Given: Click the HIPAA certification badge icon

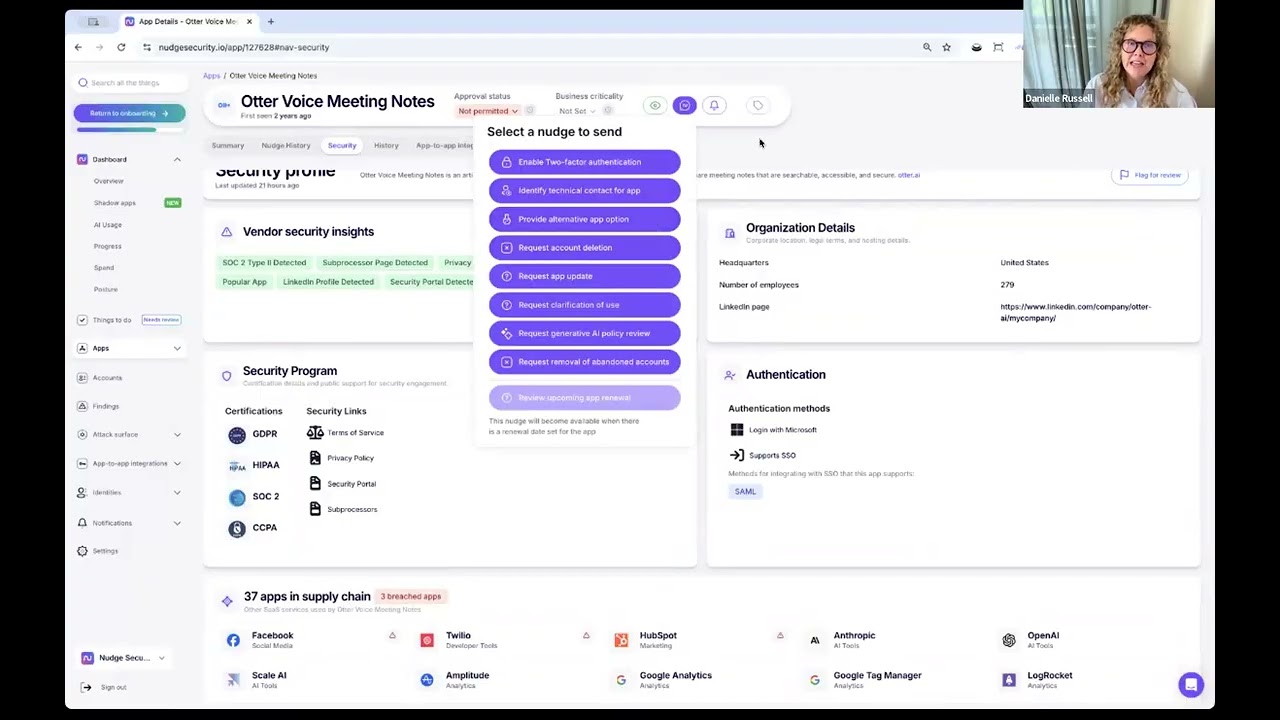Looking at the screenshot, I should tap(237, 466).
